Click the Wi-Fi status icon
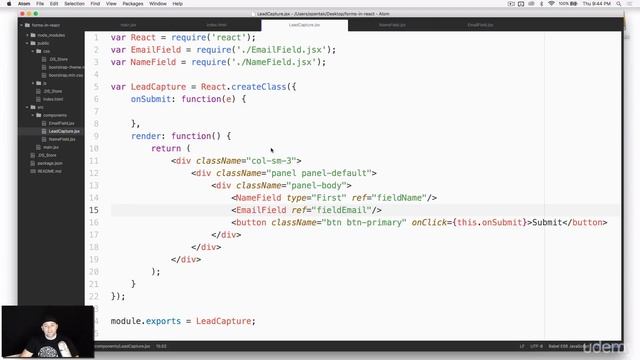Screen dimensions: 640x360 pyautogui.click(x=551, y=4)
